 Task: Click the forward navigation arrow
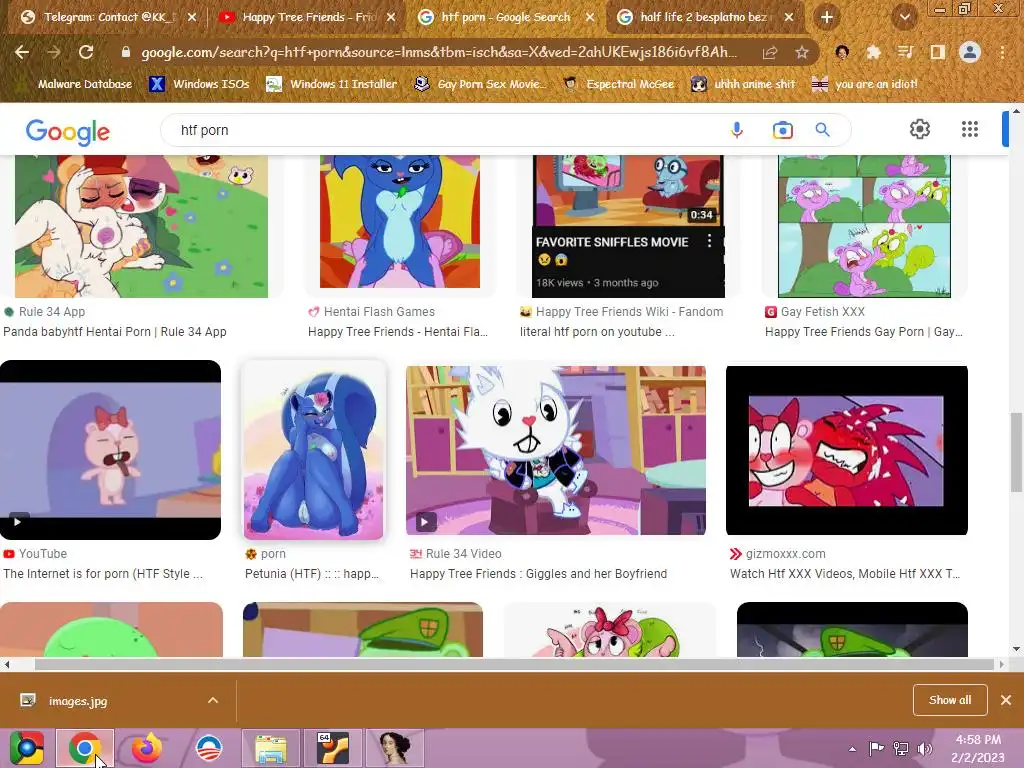click(54, 52)
